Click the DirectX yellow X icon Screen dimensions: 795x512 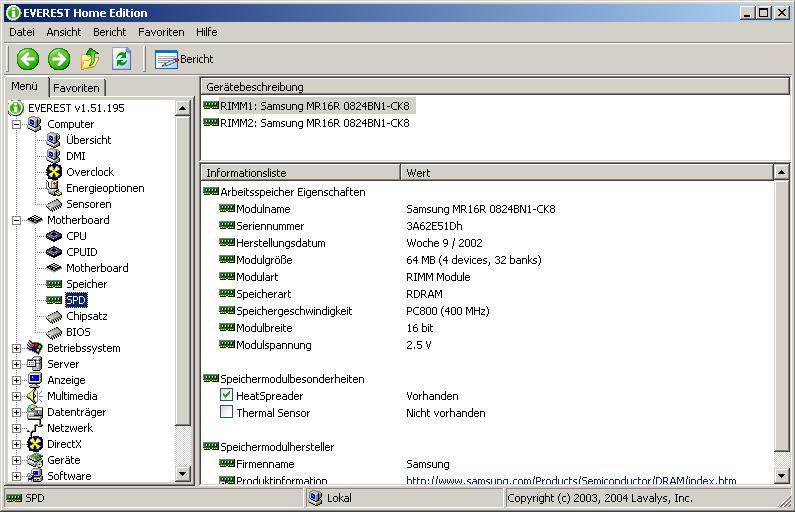(34, 444)
